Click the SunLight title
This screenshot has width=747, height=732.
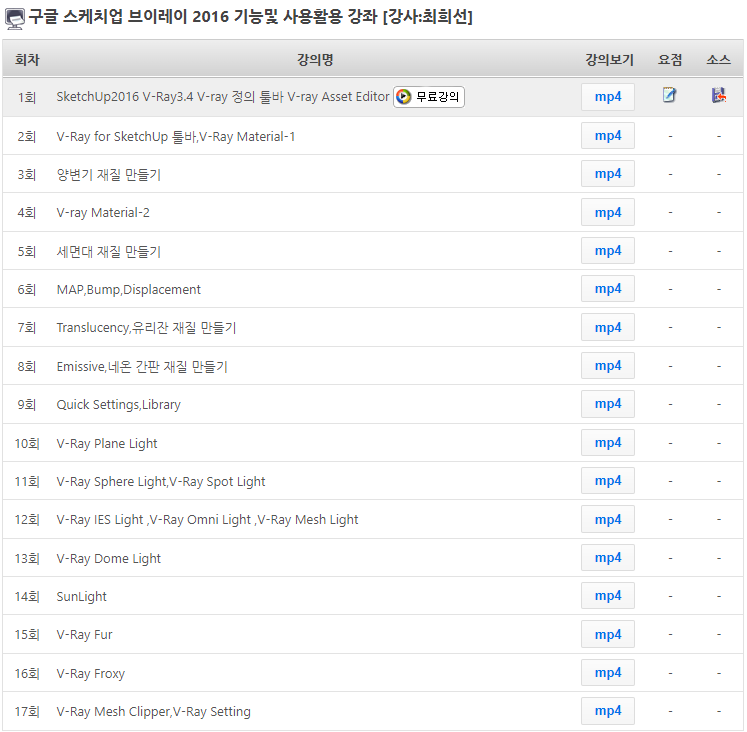[81, 596]
